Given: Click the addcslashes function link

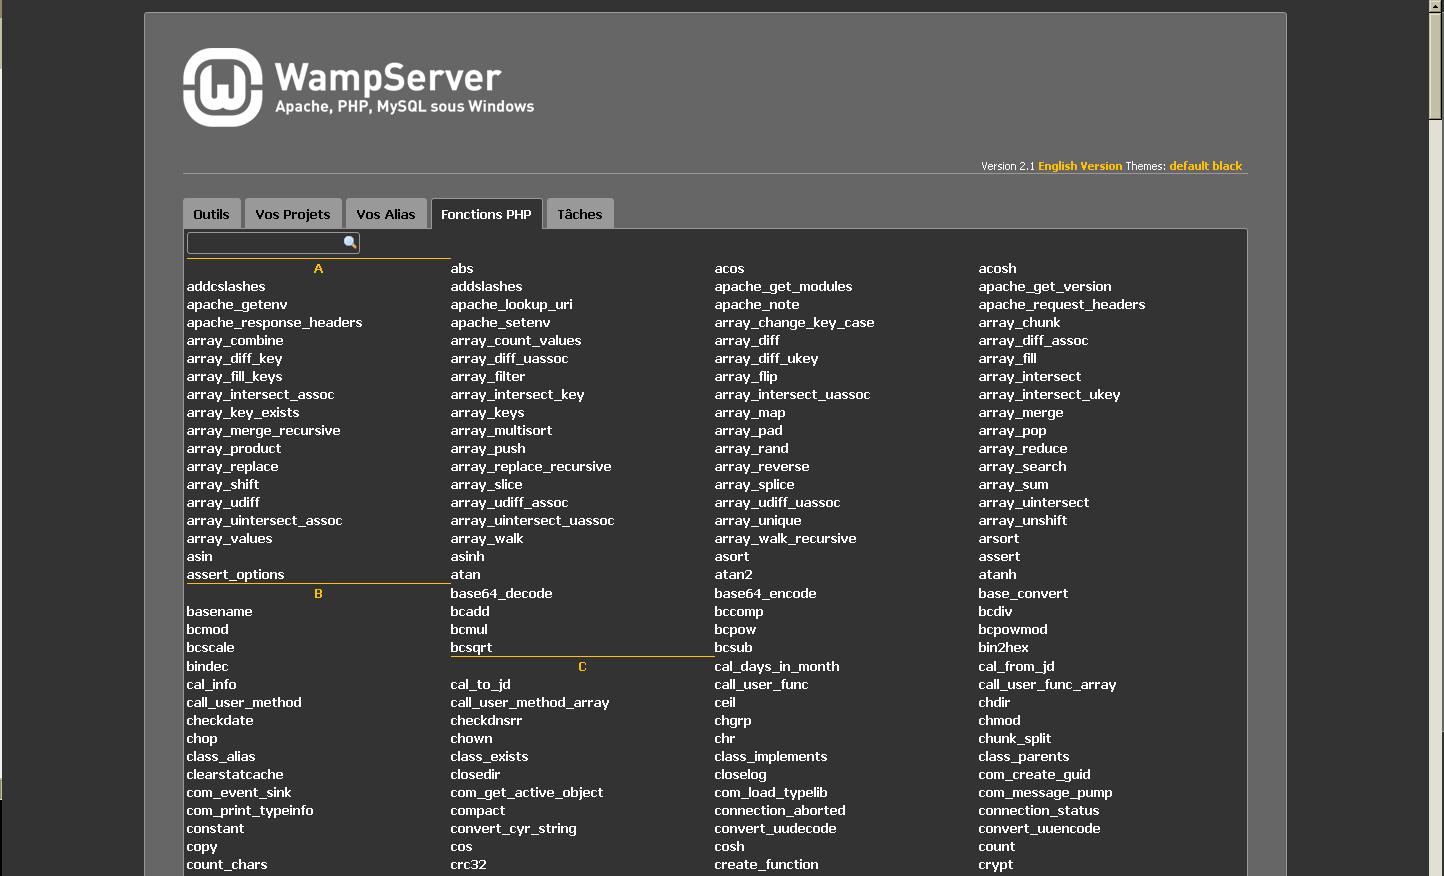Looking at the screenshot, I should [226, 287].
